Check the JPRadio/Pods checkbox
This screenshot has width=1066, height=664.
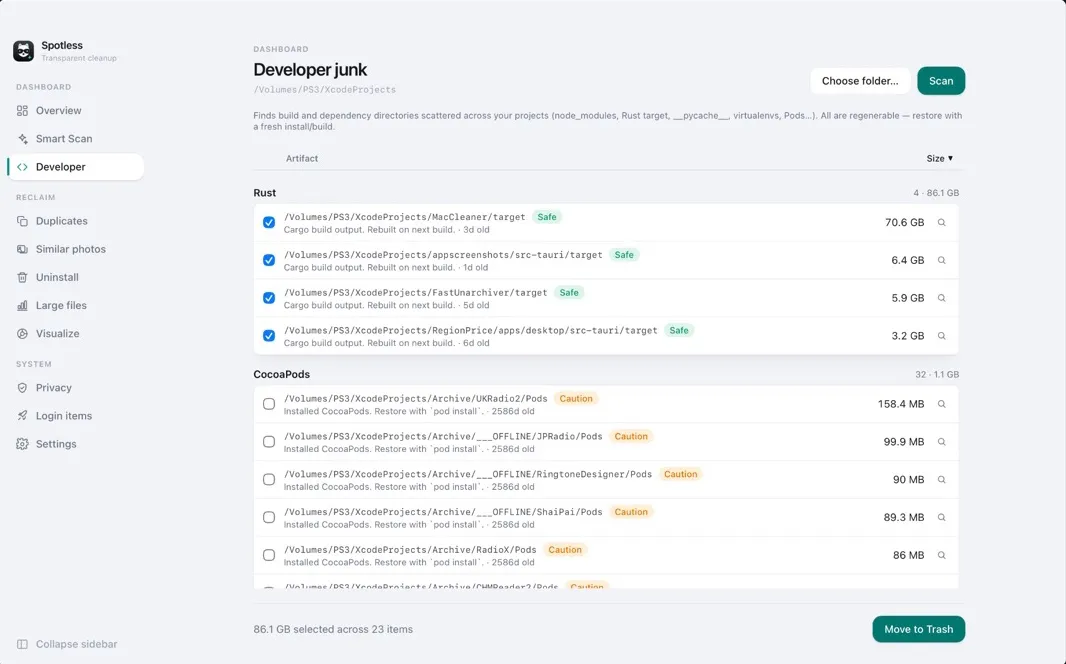click(269, 442)
